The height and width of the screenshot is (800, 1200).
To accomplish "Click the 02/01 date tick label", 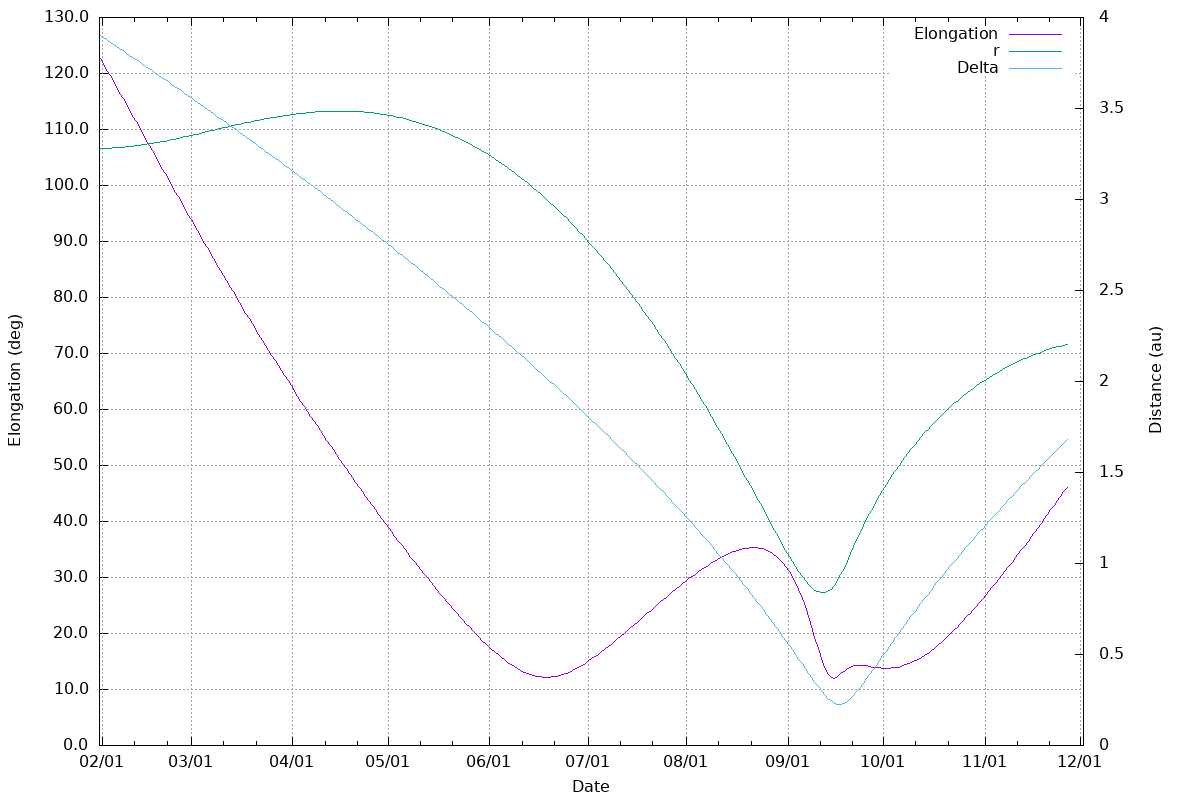I will tap(100, 762).
